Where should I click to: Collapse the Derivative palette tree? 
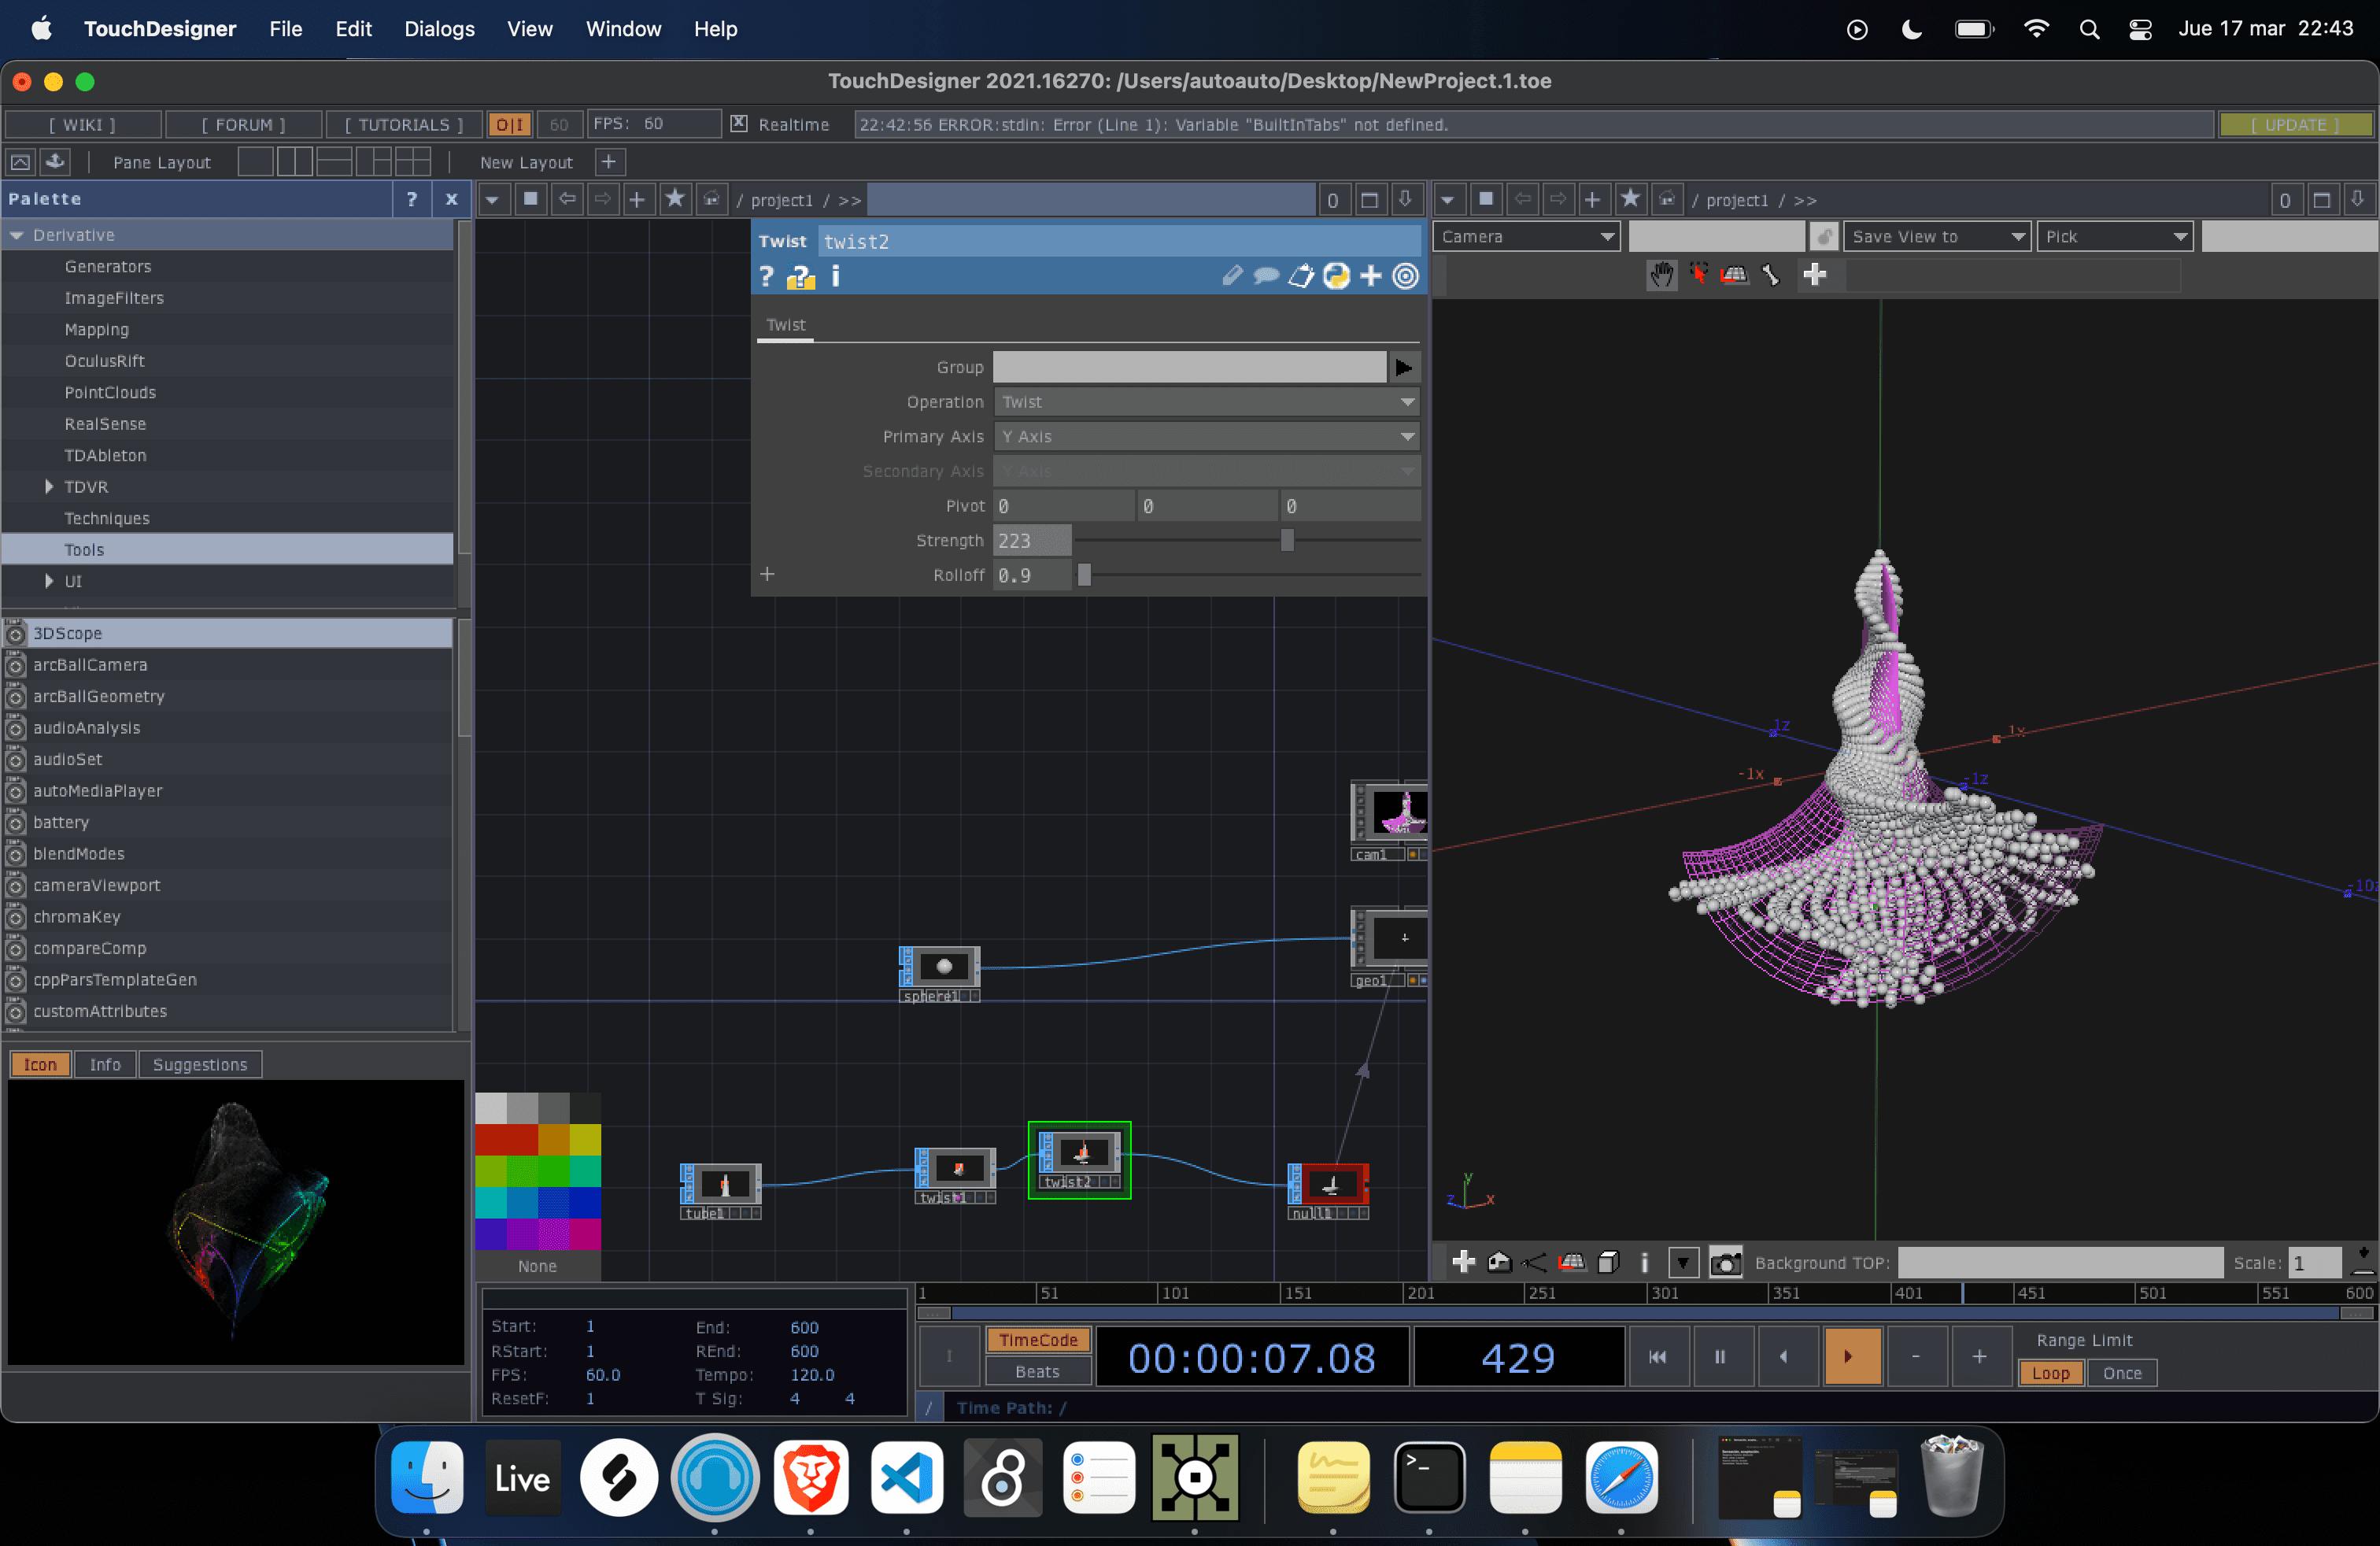[17, 235]
